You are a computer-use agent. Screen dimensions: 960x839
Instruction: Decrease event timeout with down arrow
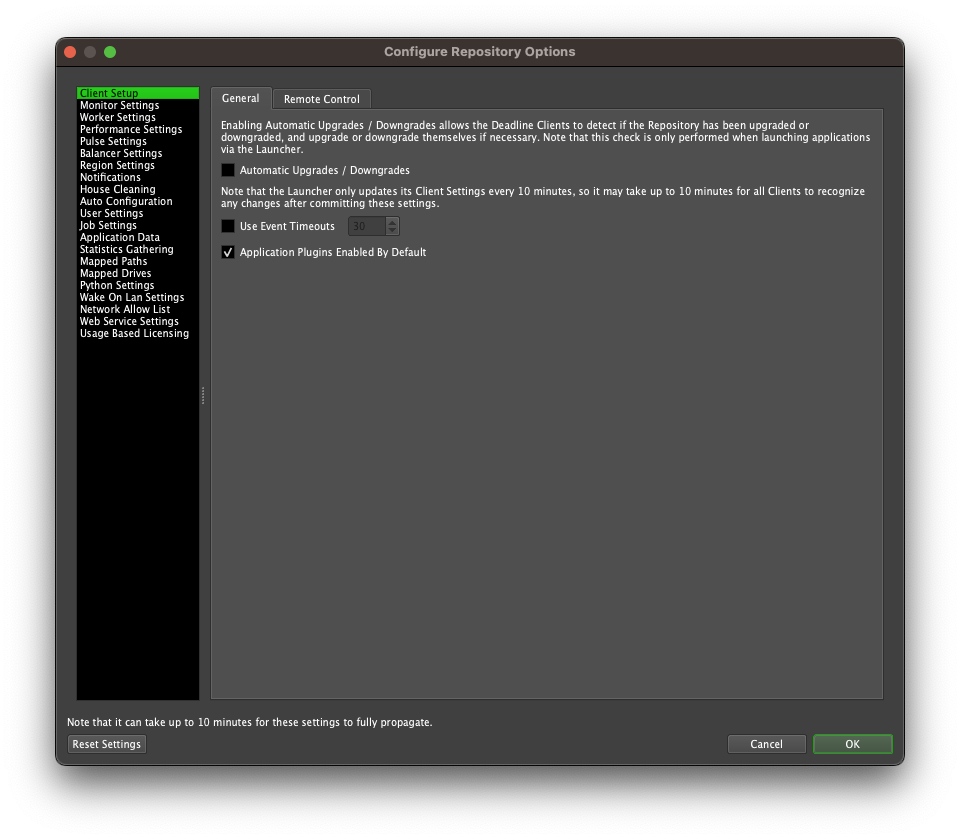392,231
